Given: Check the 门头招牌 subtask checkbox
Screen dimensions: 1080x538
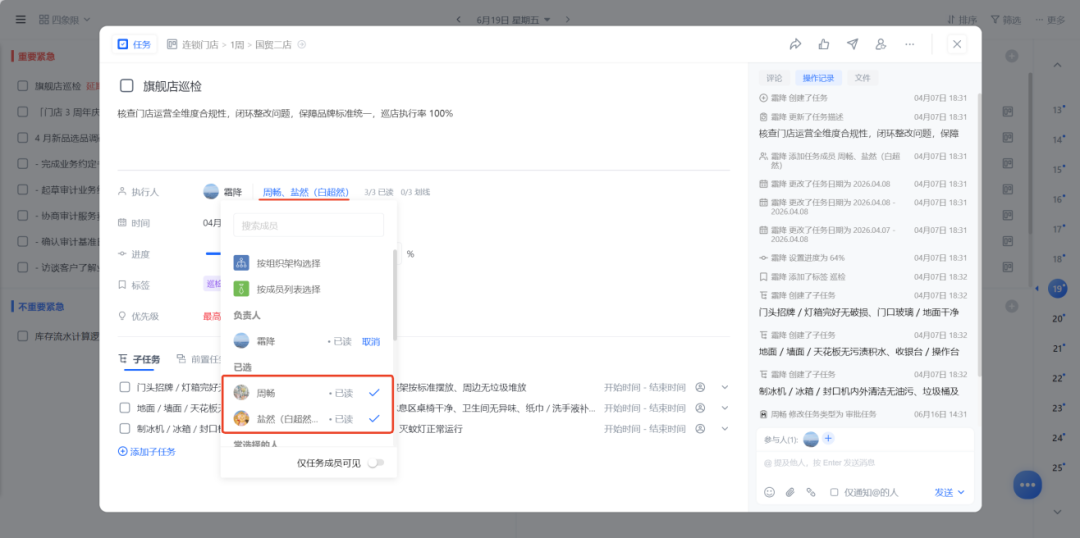Looking at the screenshot, I should (125, 387).
